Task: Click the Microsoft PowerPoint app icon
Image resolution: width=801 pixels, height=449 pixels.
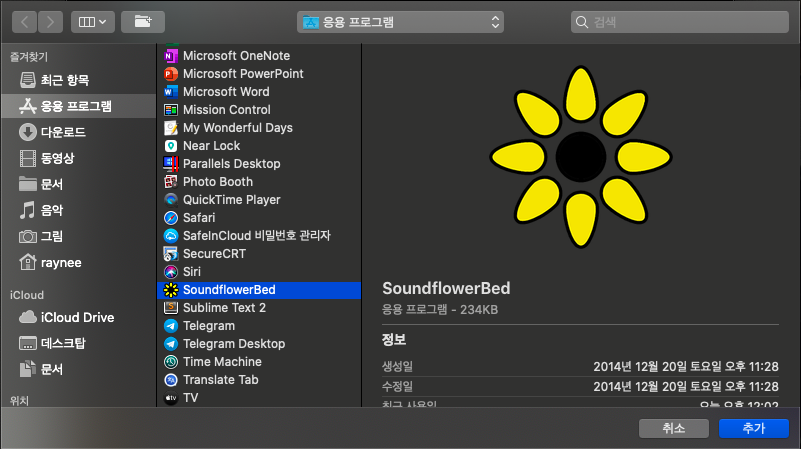Action: (171, 74)
